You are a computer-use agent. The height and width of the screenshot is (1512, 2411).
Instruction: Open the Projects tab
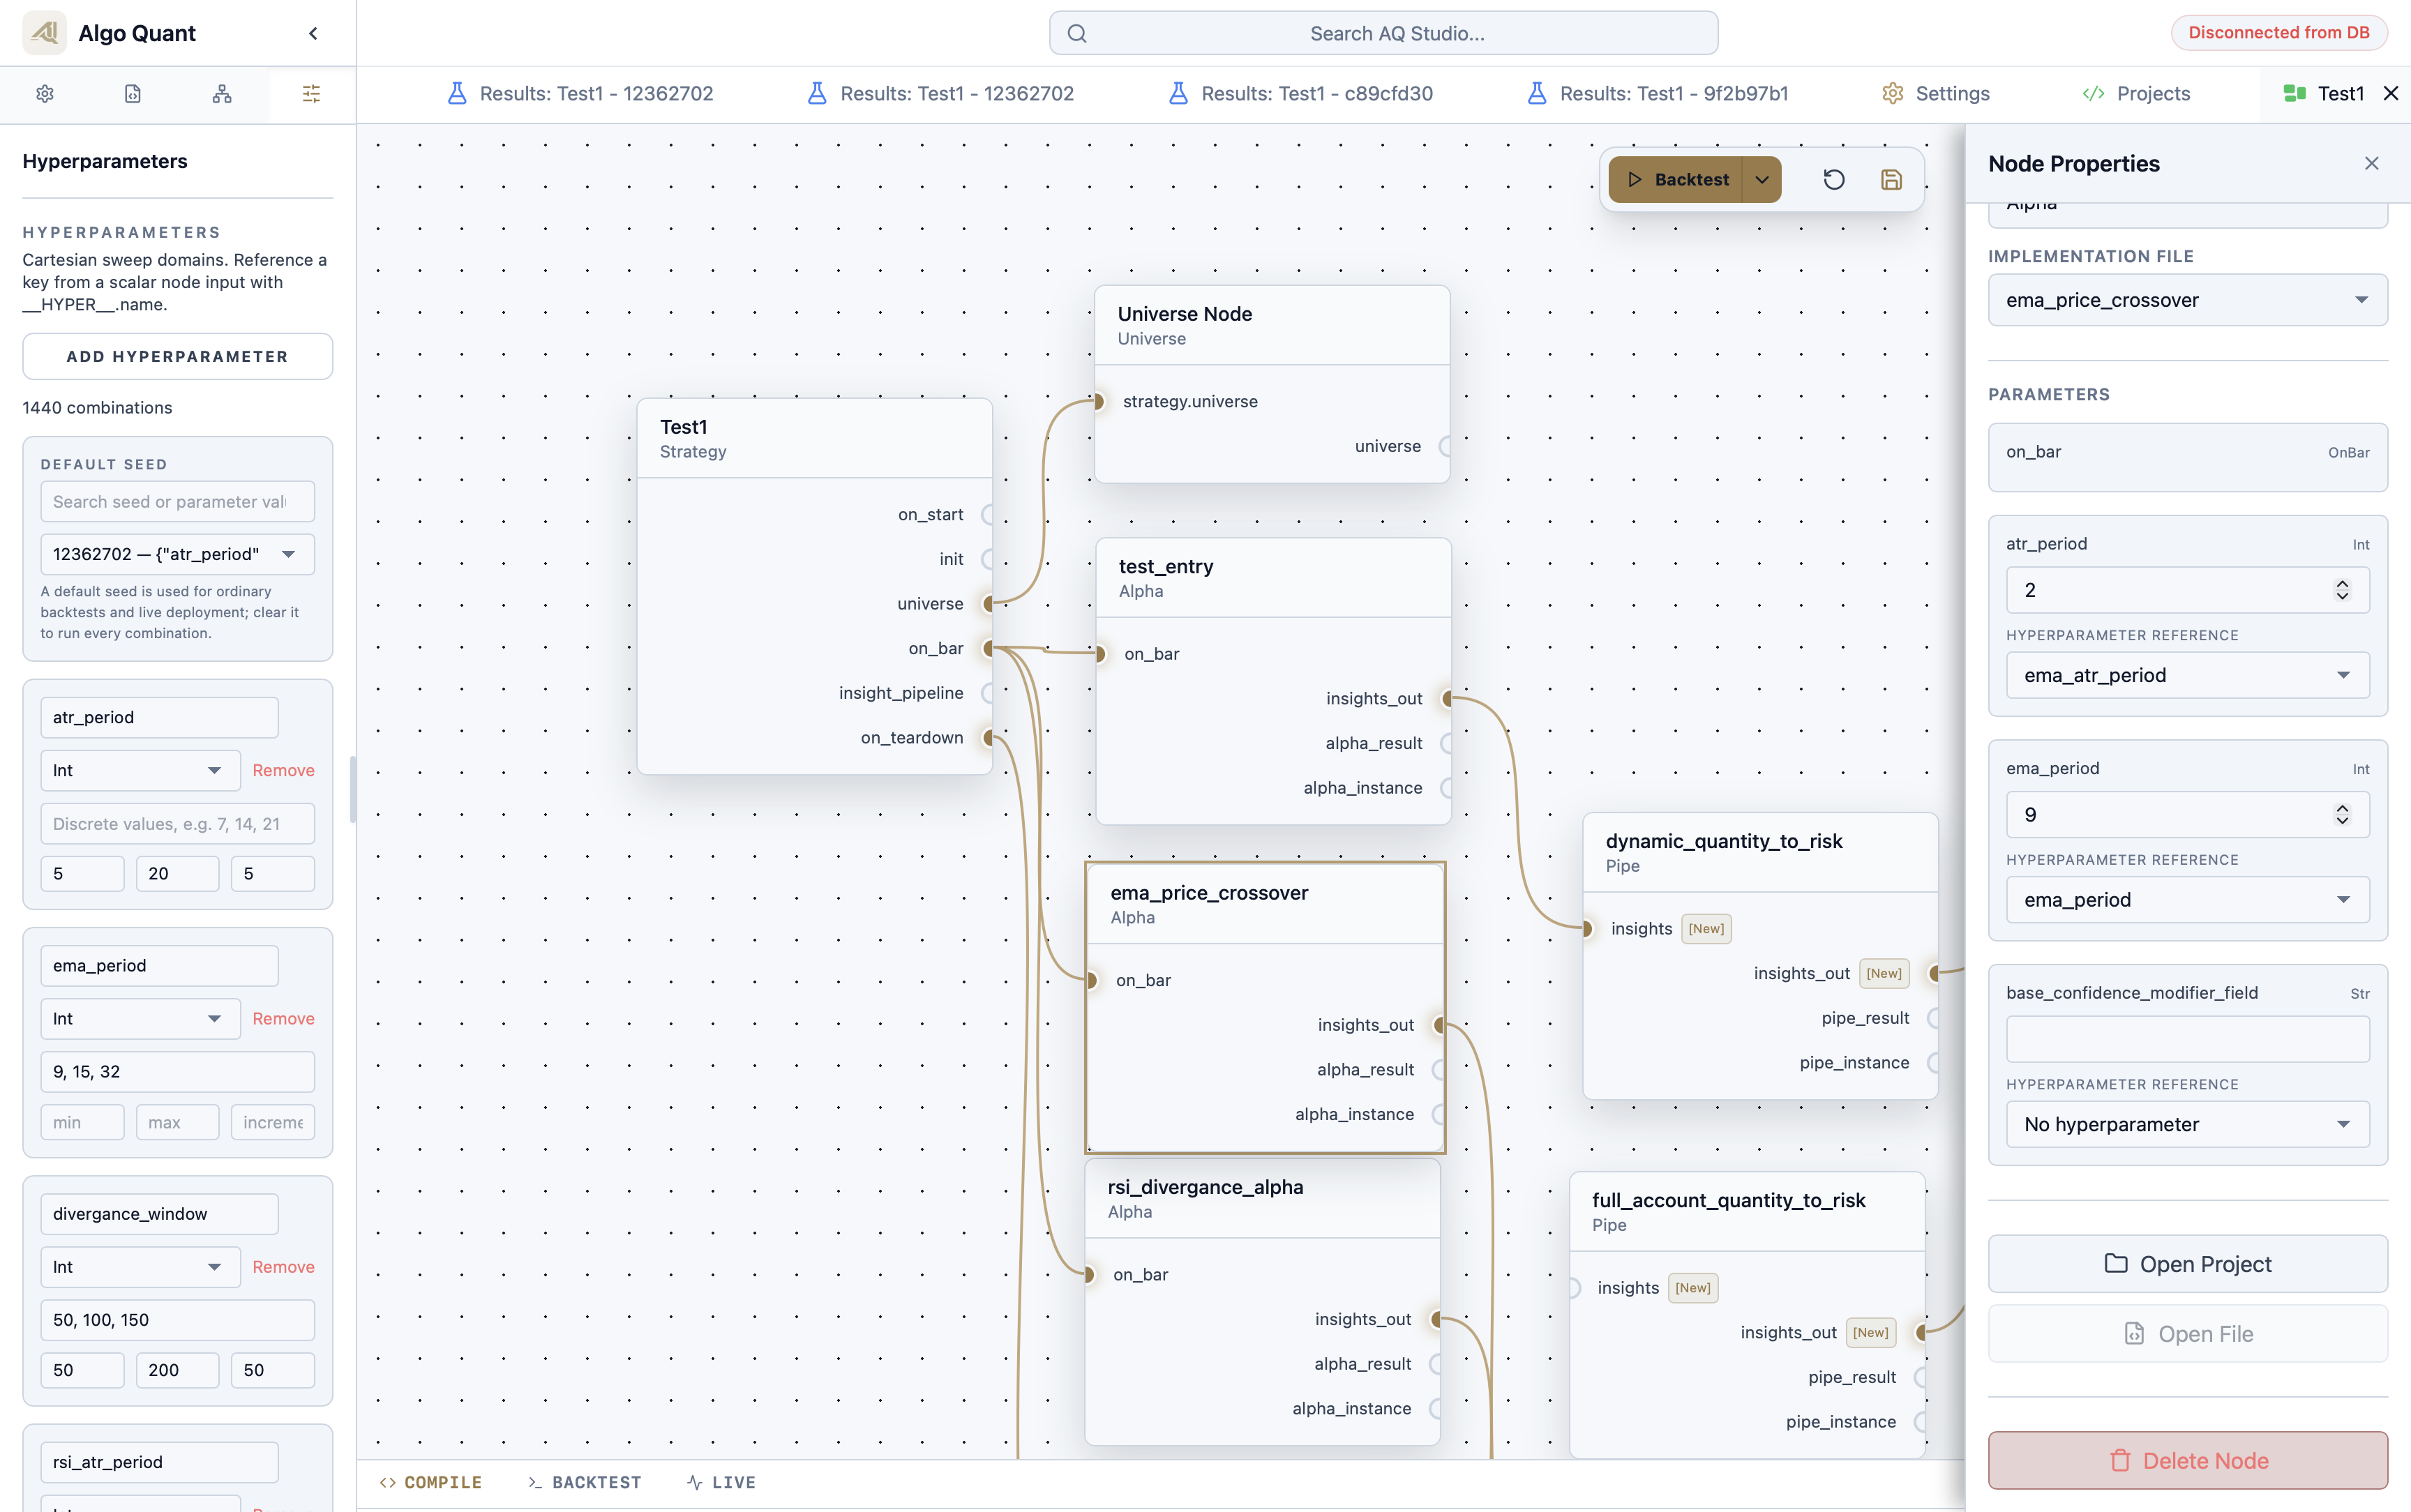[x=2137, y=93]
